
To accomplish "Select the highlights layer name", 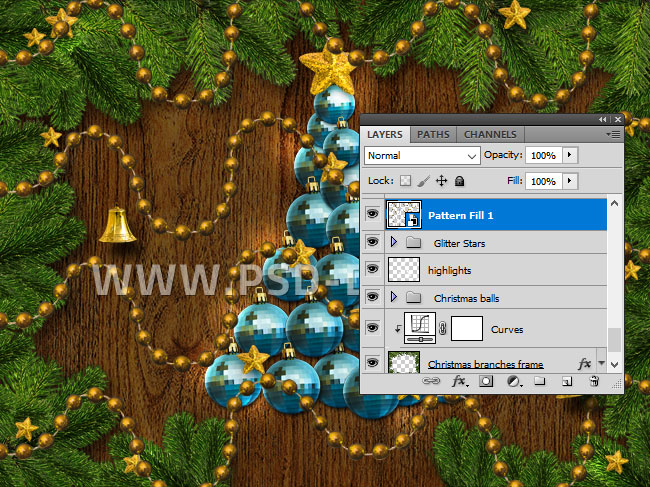I will [449, 271].
